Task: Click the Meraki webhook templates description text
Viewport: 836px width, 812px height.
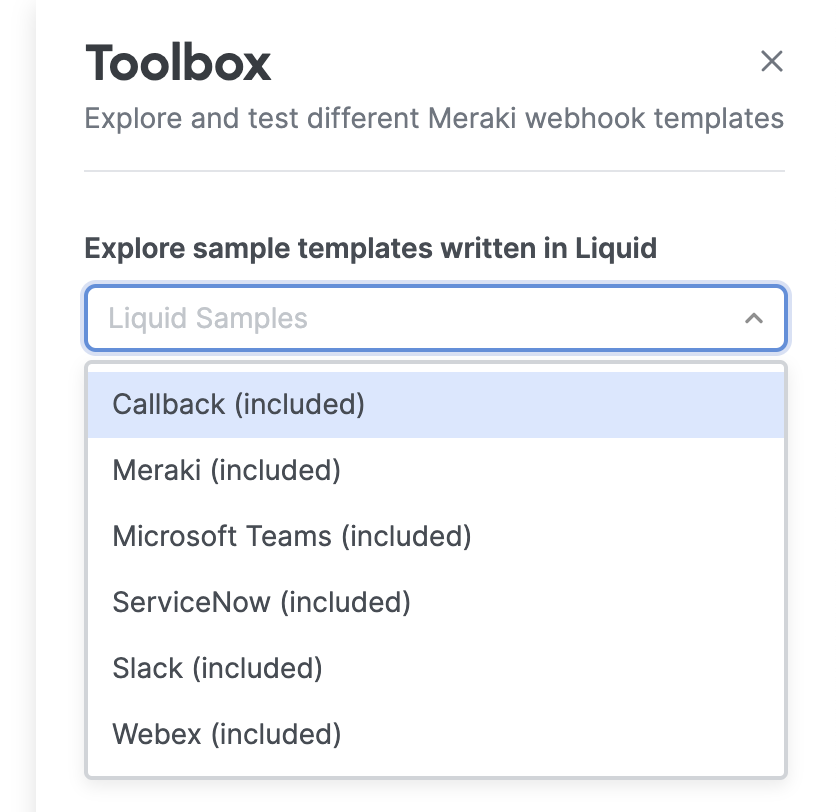Action: click(434, 118)
